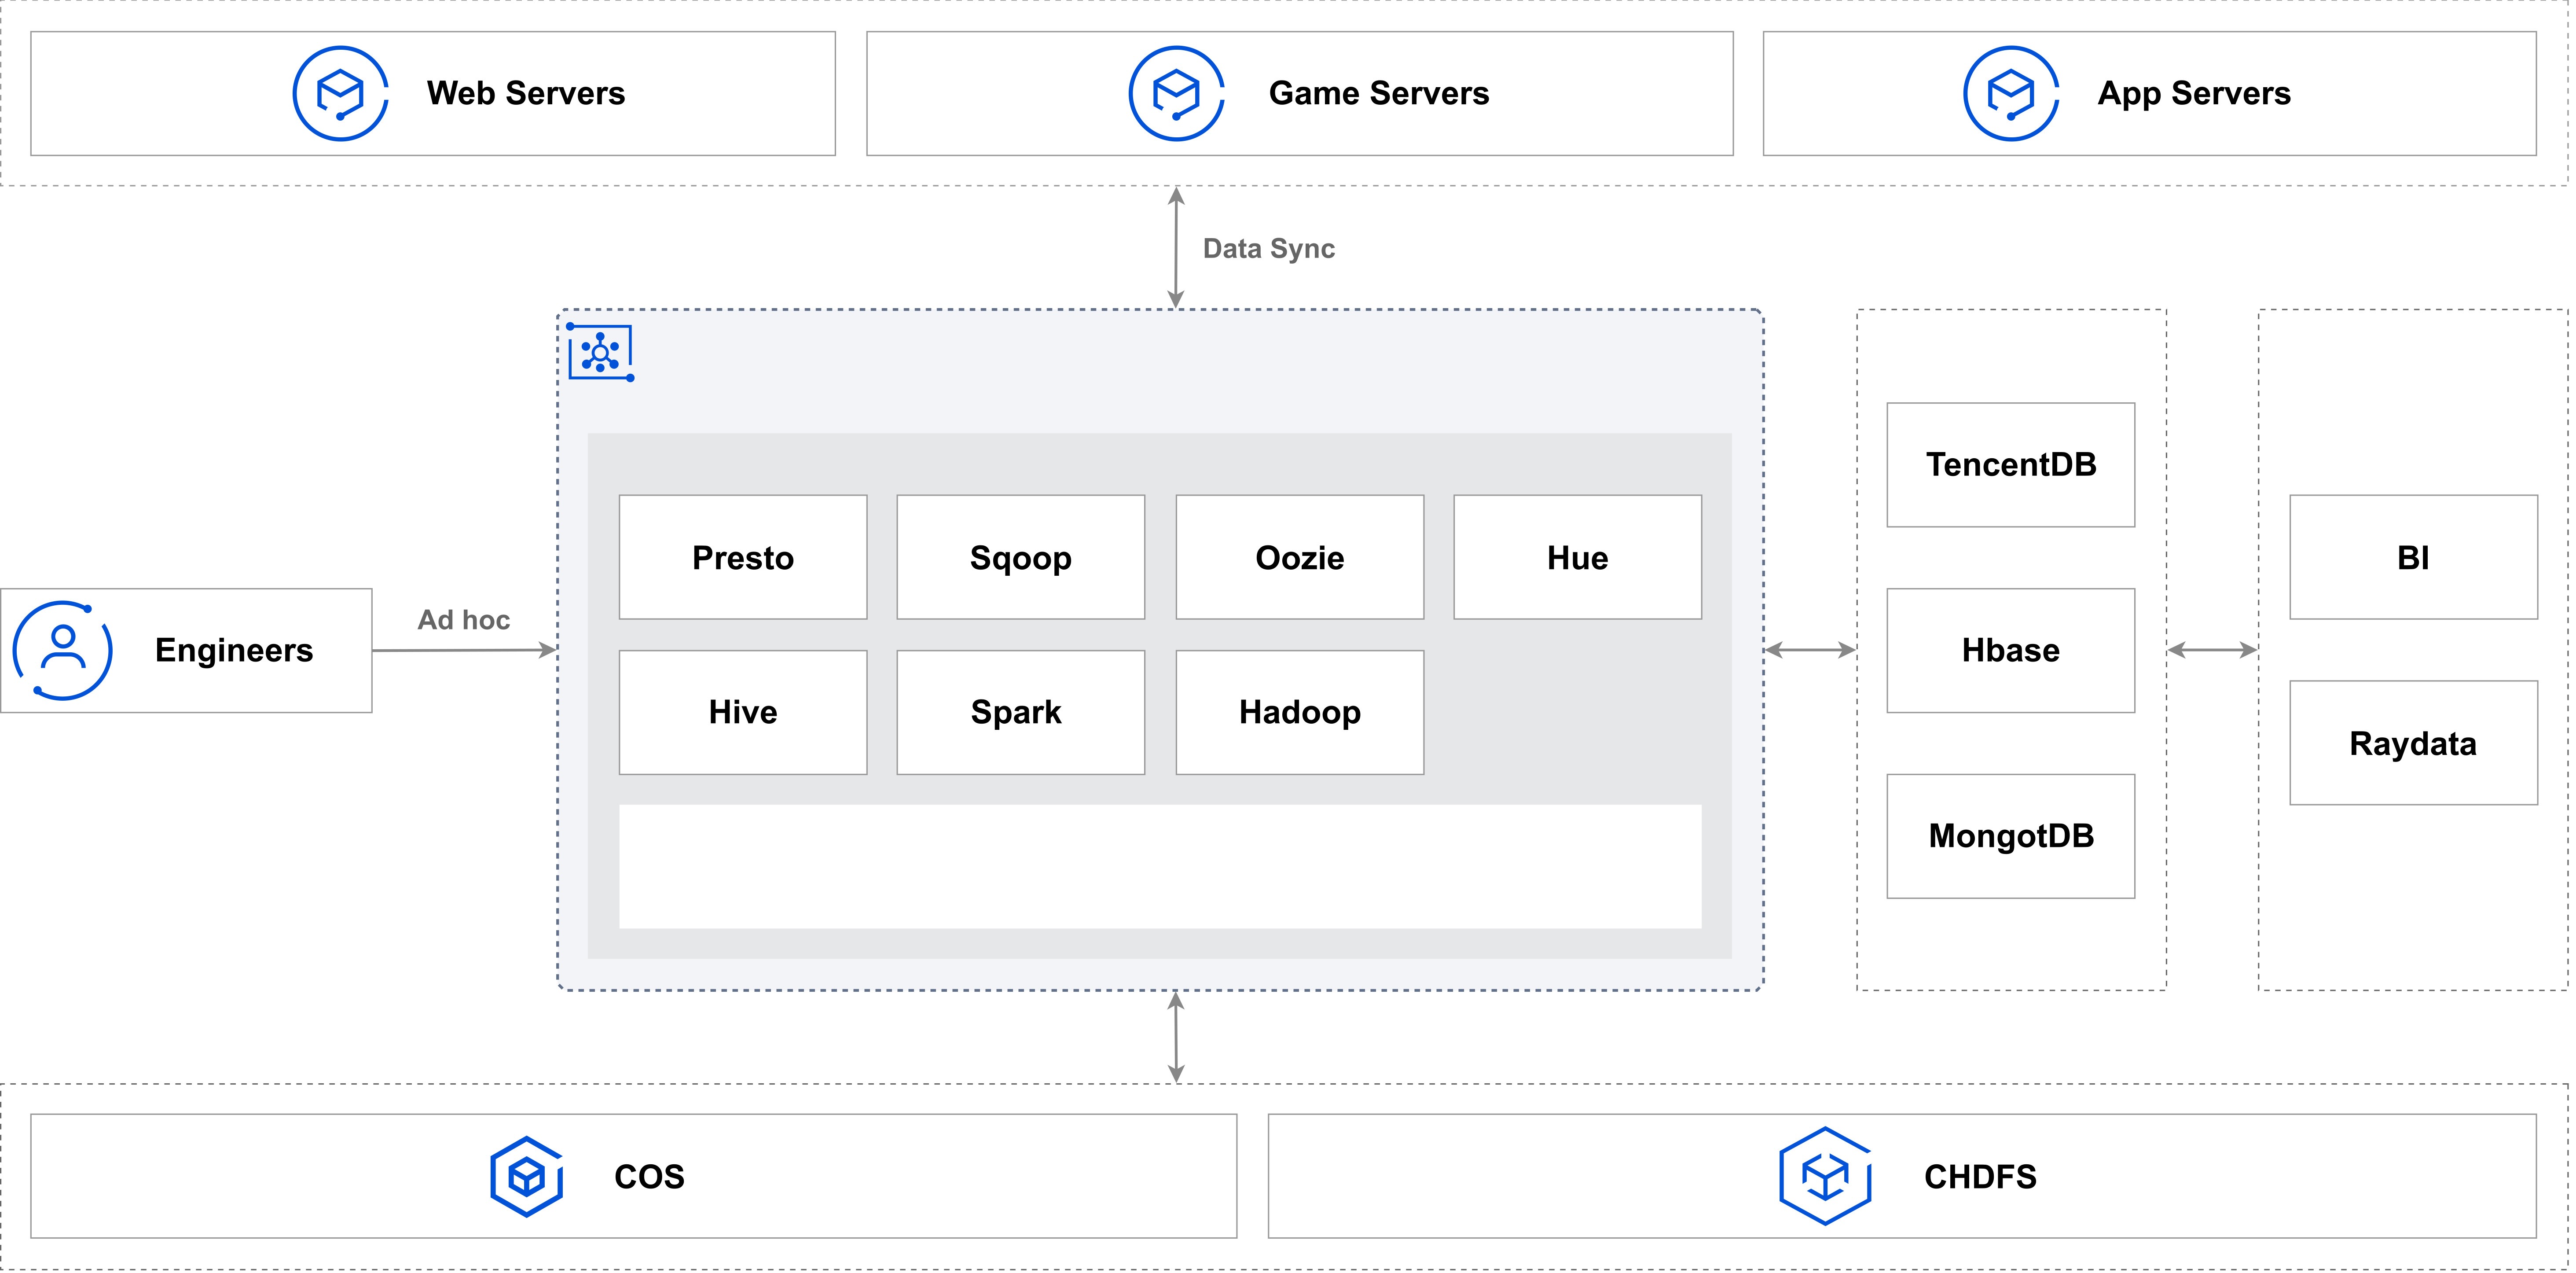
Task: Click the Engineers user icon
Action: (x=63, y=650)
